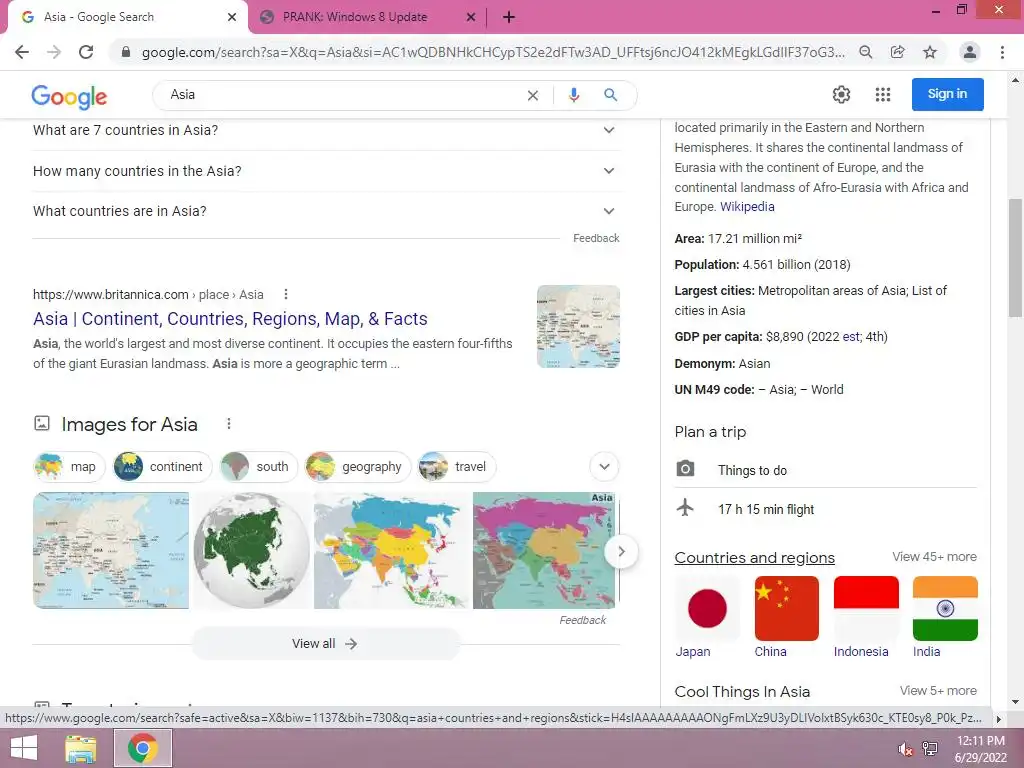Click the airplane icon for flight info

(685, 507)
